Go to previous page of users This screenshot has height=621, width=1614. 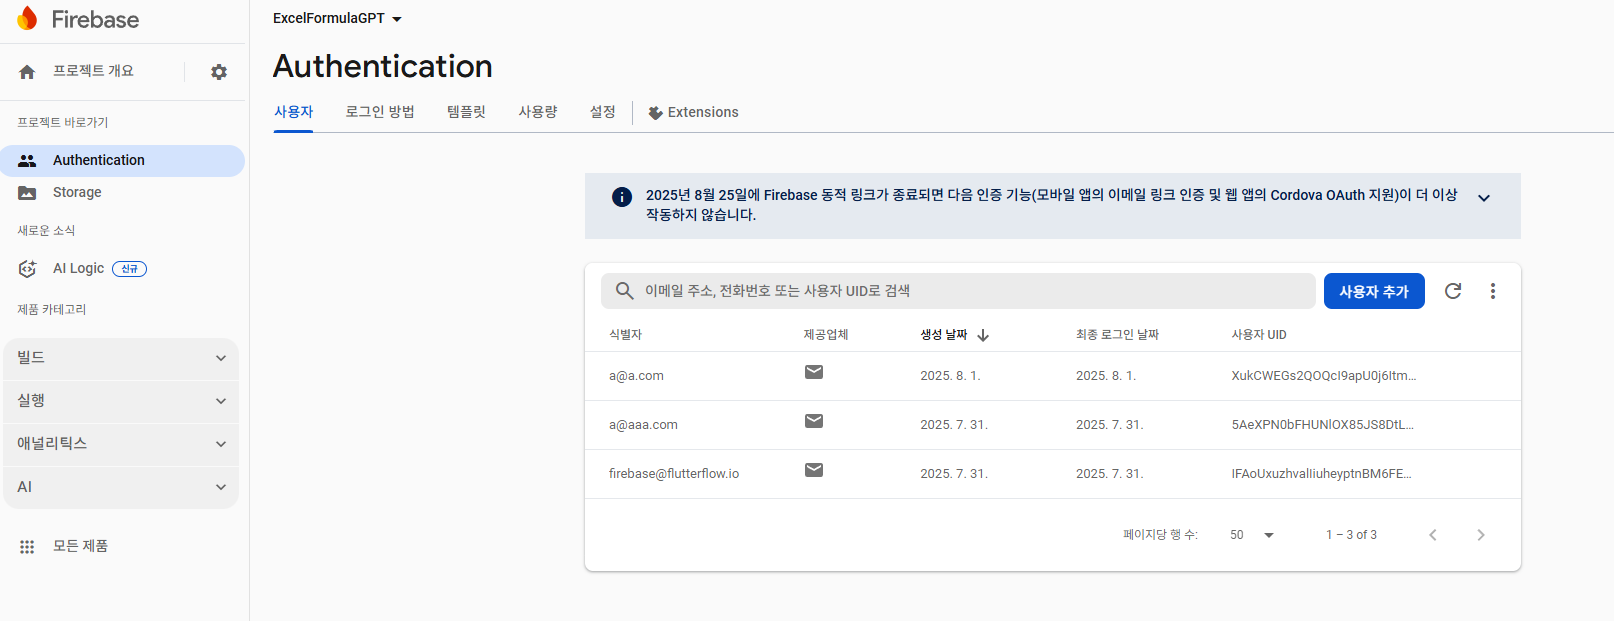pos(1433,535)
